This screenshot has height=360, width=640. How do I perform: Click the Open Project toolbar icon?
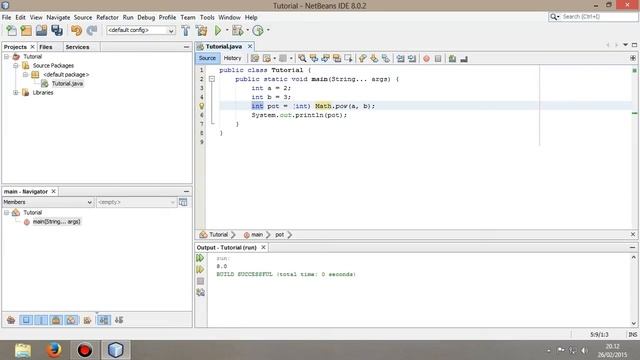pyautogui.click(x=41, y=30)
